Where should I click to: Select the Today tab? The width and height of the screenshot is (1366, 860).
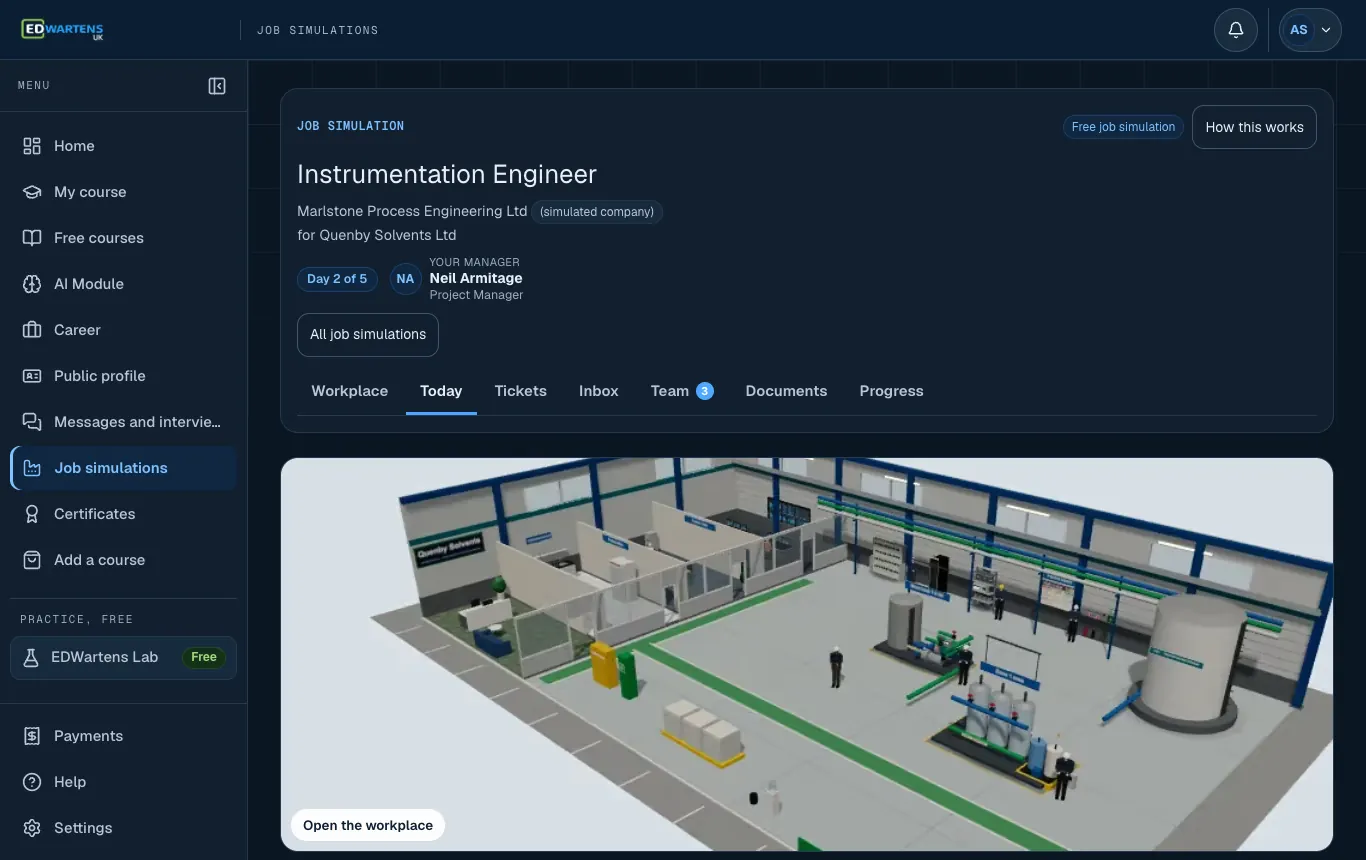pos(441,391)
